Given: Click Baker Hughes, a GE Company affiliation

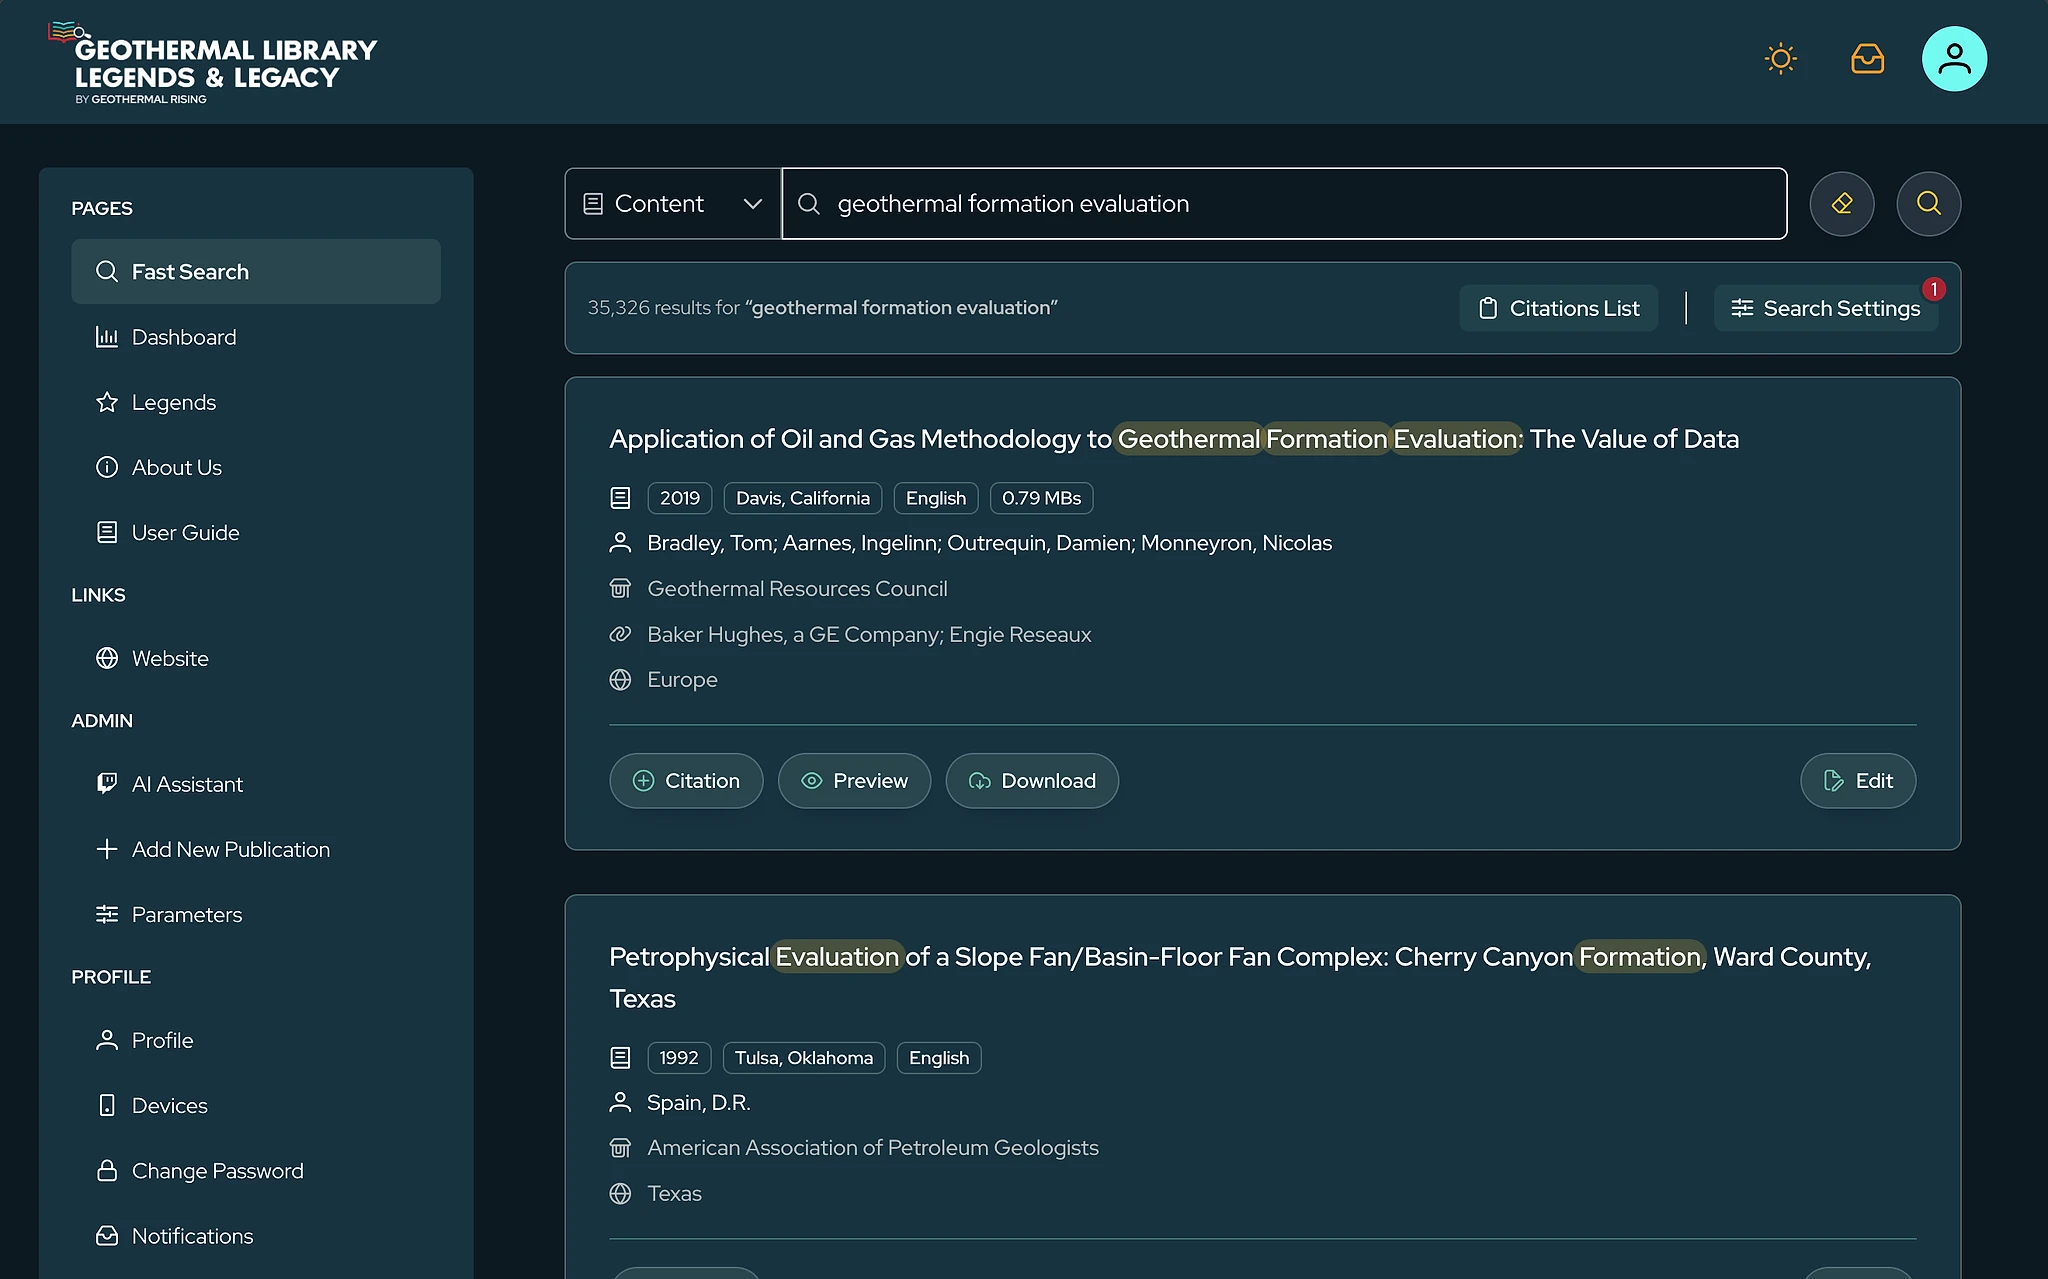Looking at the screenshot, I should [x=869, y=634].
